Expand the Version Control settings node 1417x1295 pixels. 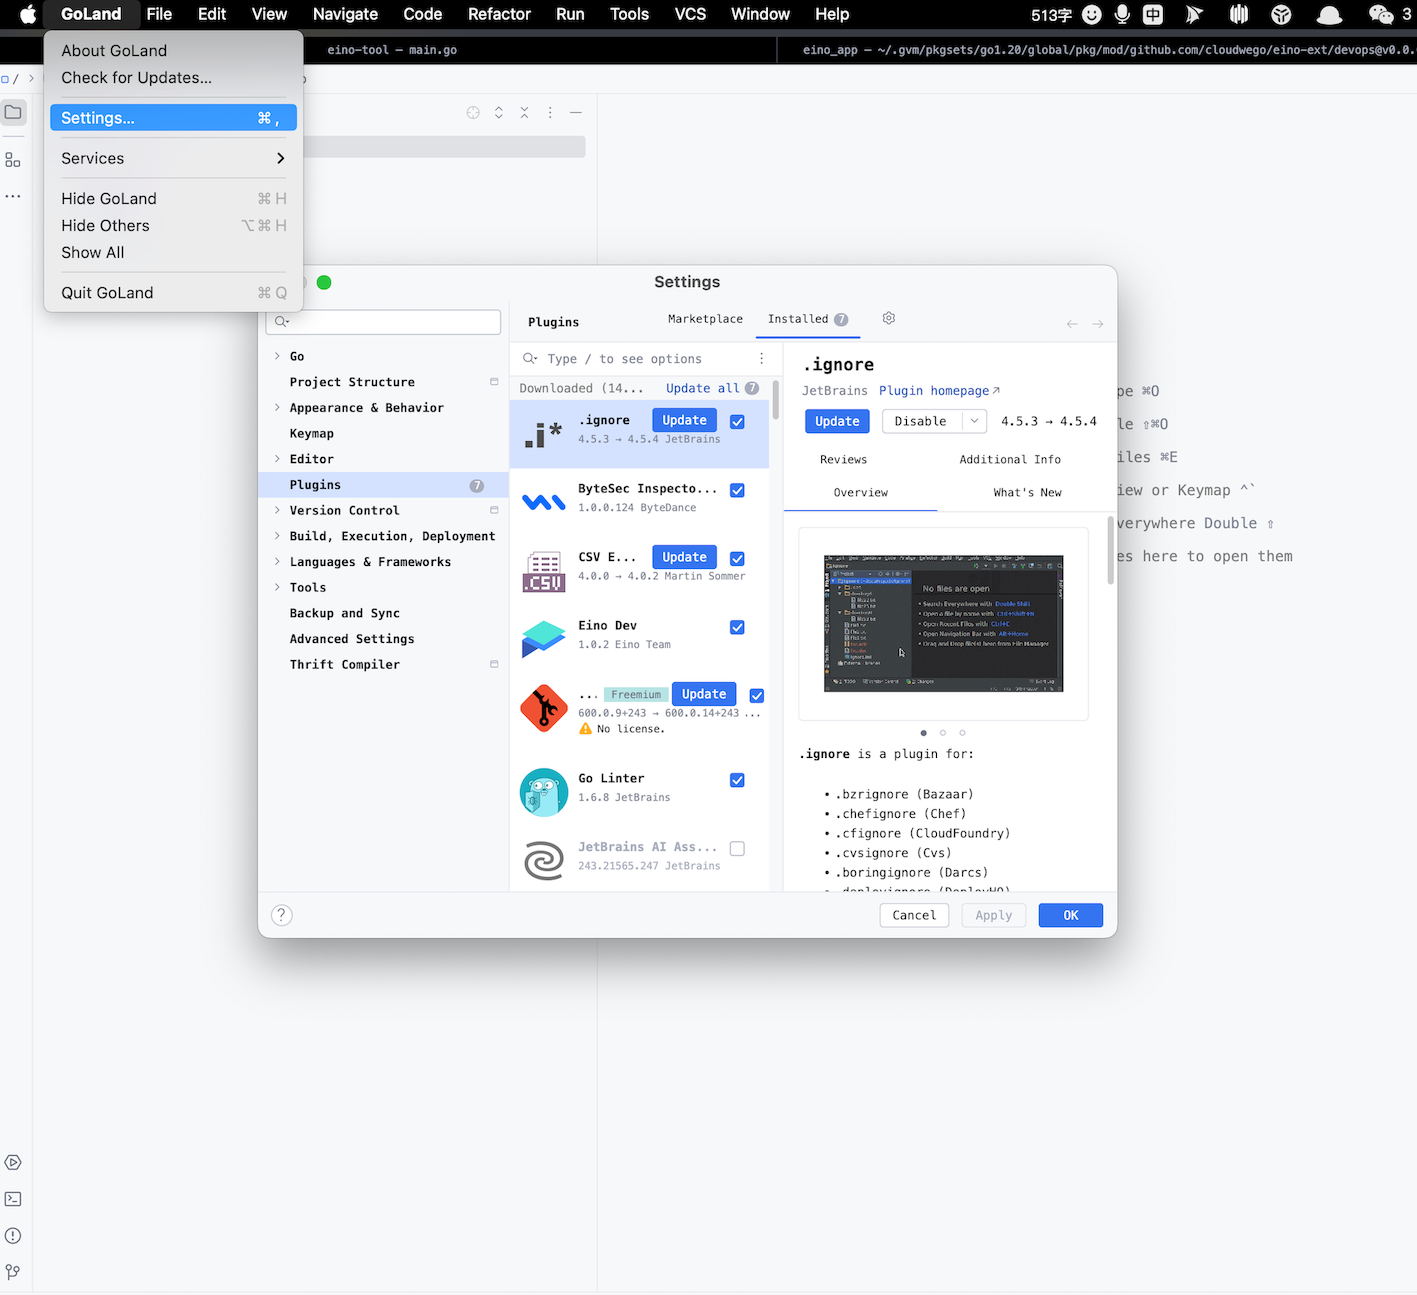click(277, 510)
